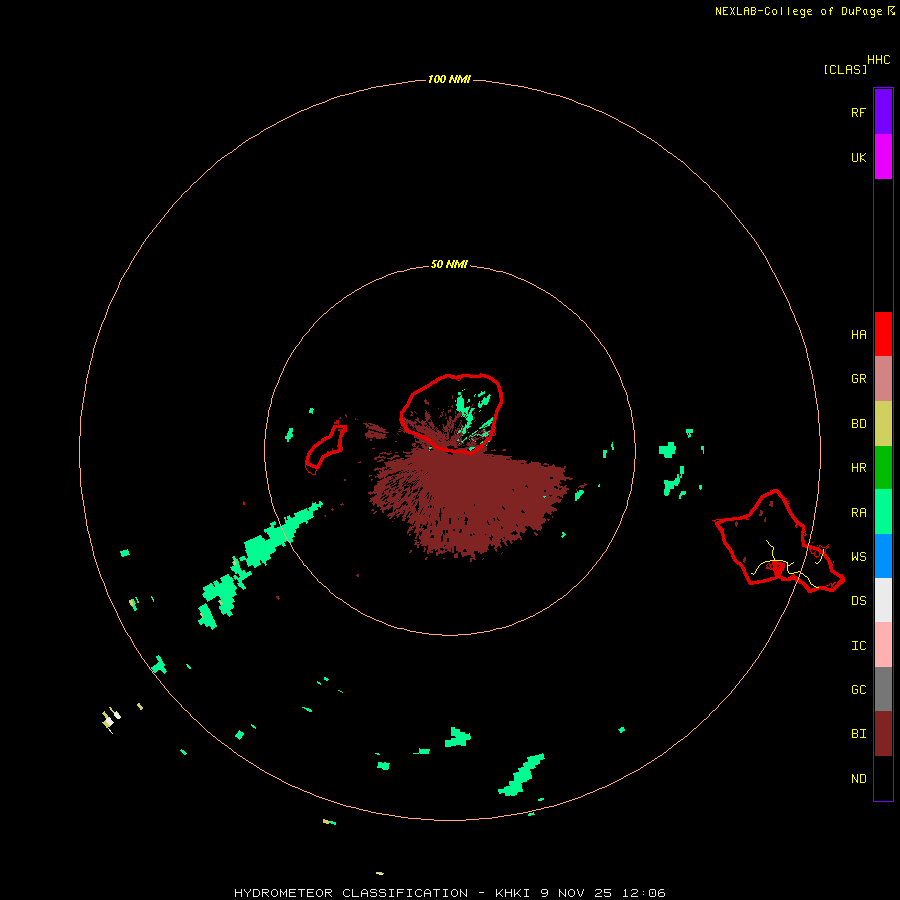Screen dimensions: 900x900
Task: Click the "ND" legend label
Action: coord(858,779)
